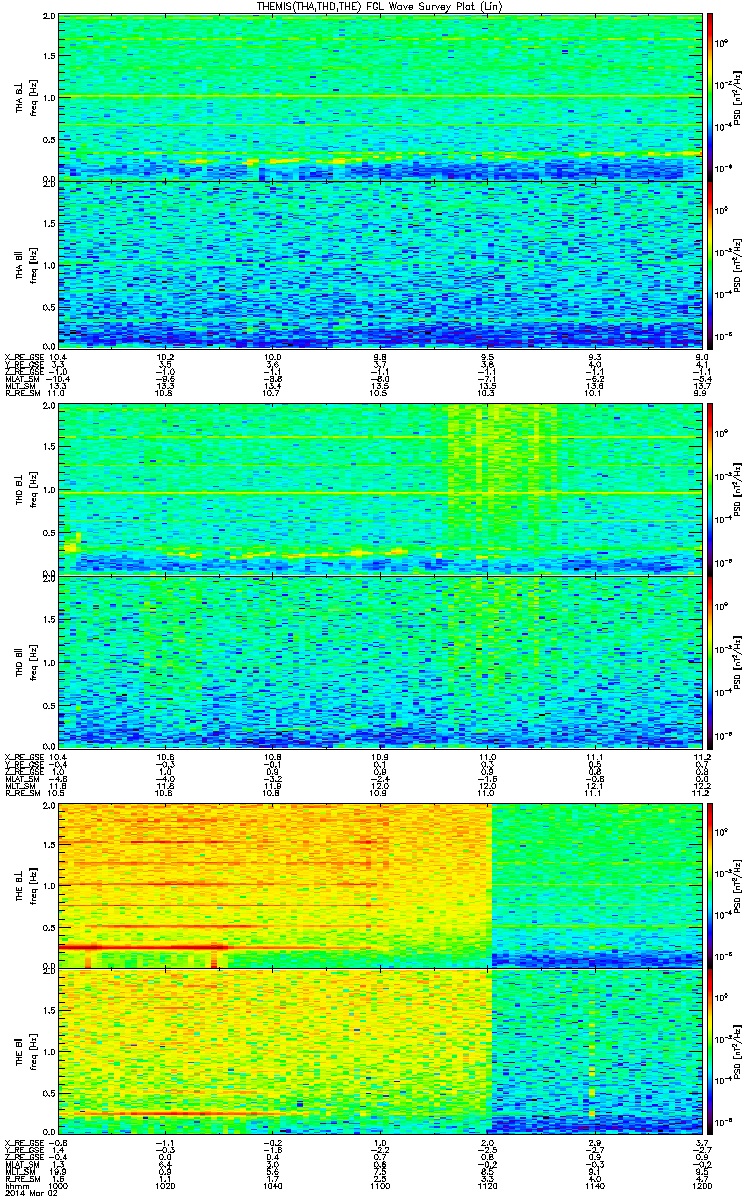Click the 1.5 frequency tick of THE B-perpendicular panel
This screenshot has width=750, height=1200.
tap(49, 844)
